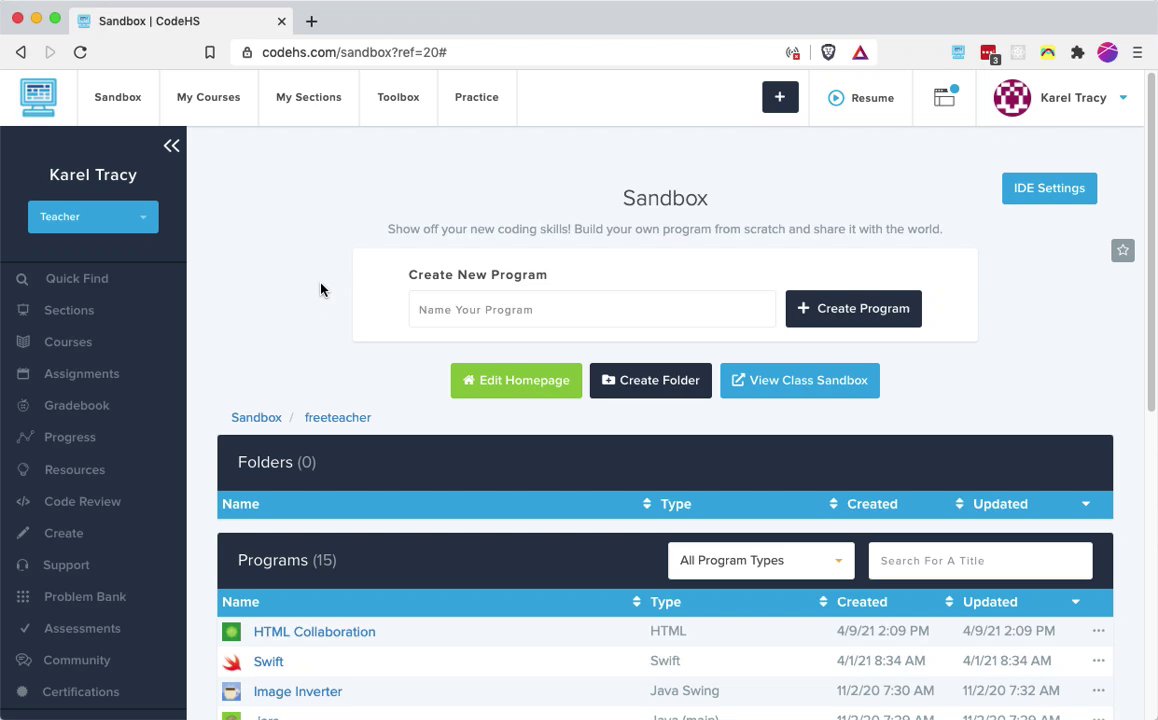Select the Sandbox | CodeHS browser tab
Screen dimensions: 1158x720
point(181,21)
